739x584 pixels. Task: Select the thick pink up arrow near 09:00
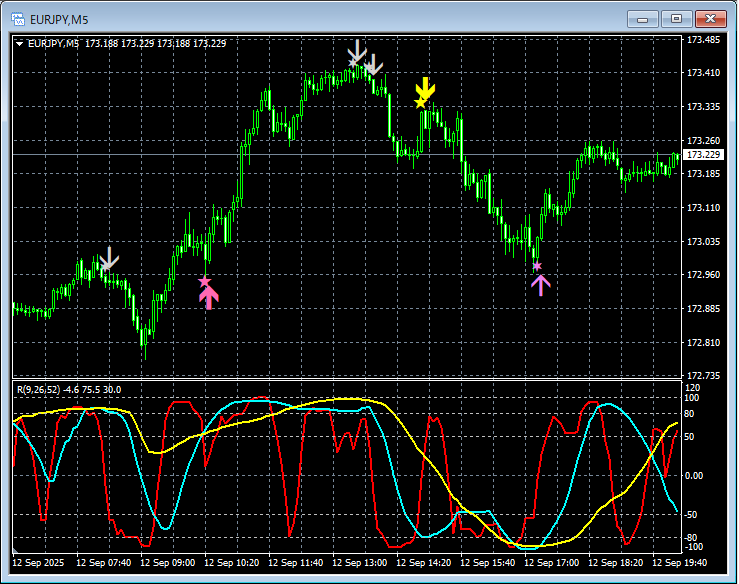(208, 298)
